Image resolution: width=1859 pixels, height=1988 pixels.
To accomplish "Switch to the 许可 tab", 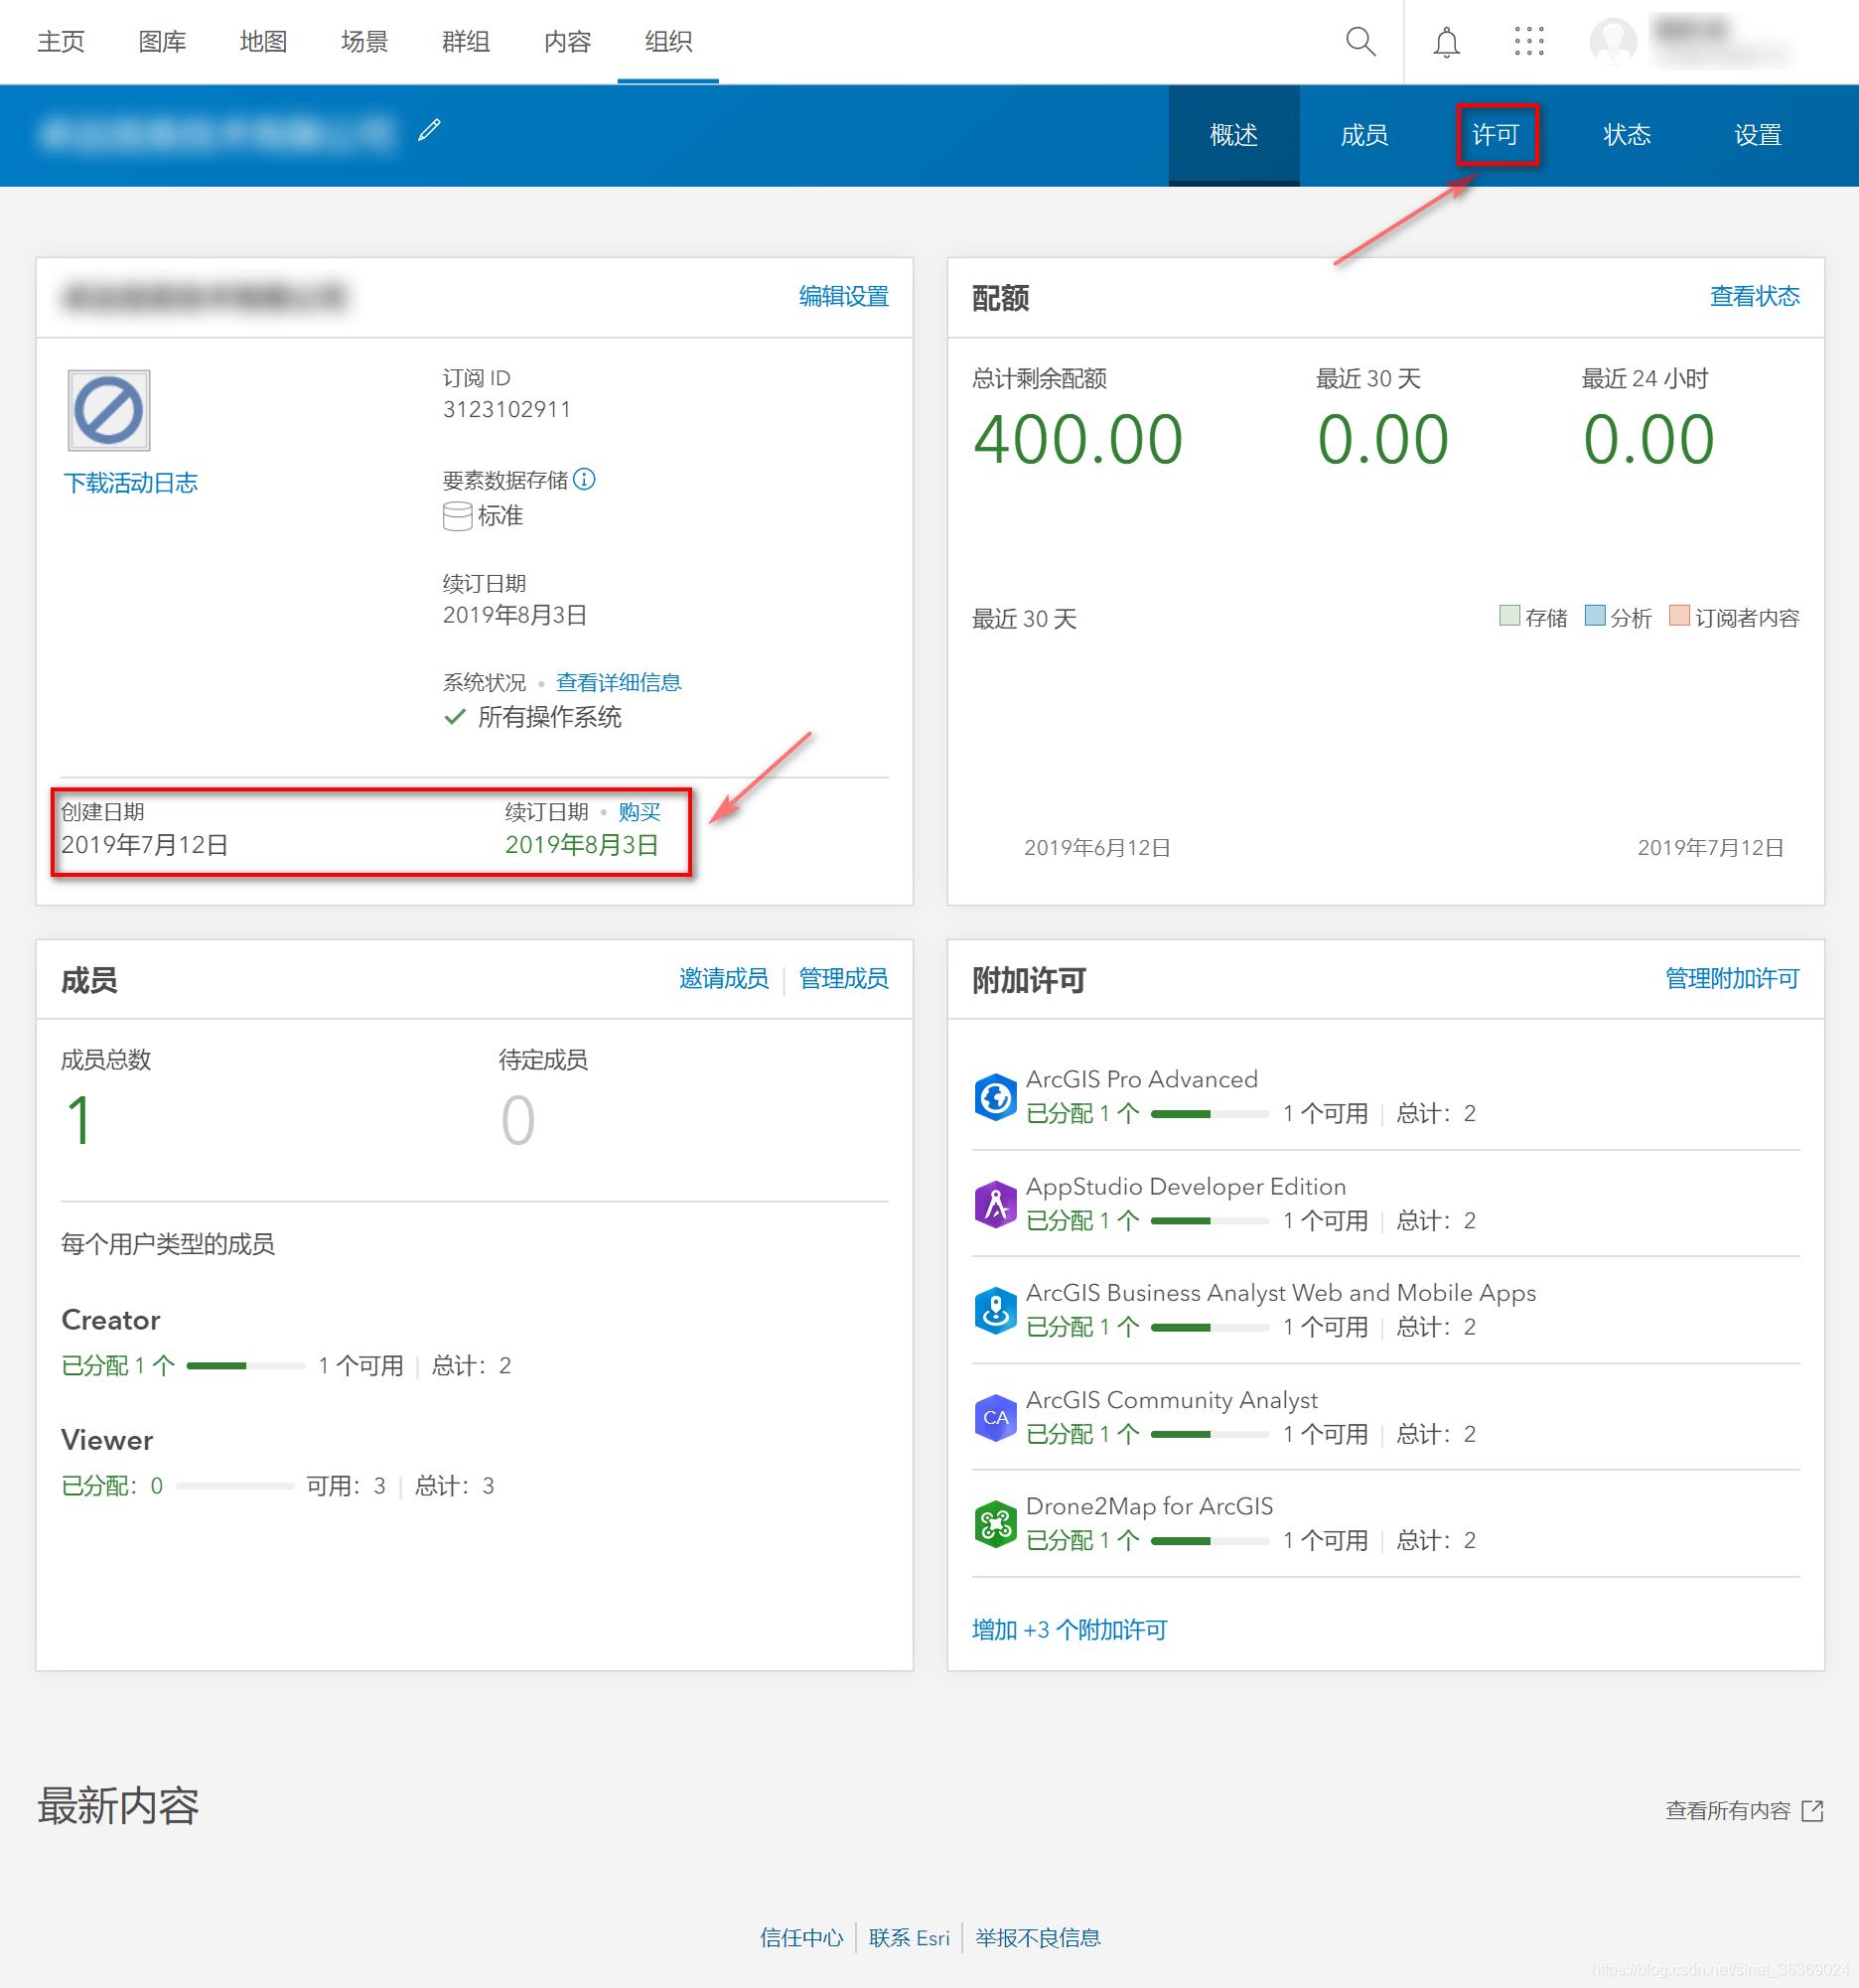I will click(x=1497, y=135).
